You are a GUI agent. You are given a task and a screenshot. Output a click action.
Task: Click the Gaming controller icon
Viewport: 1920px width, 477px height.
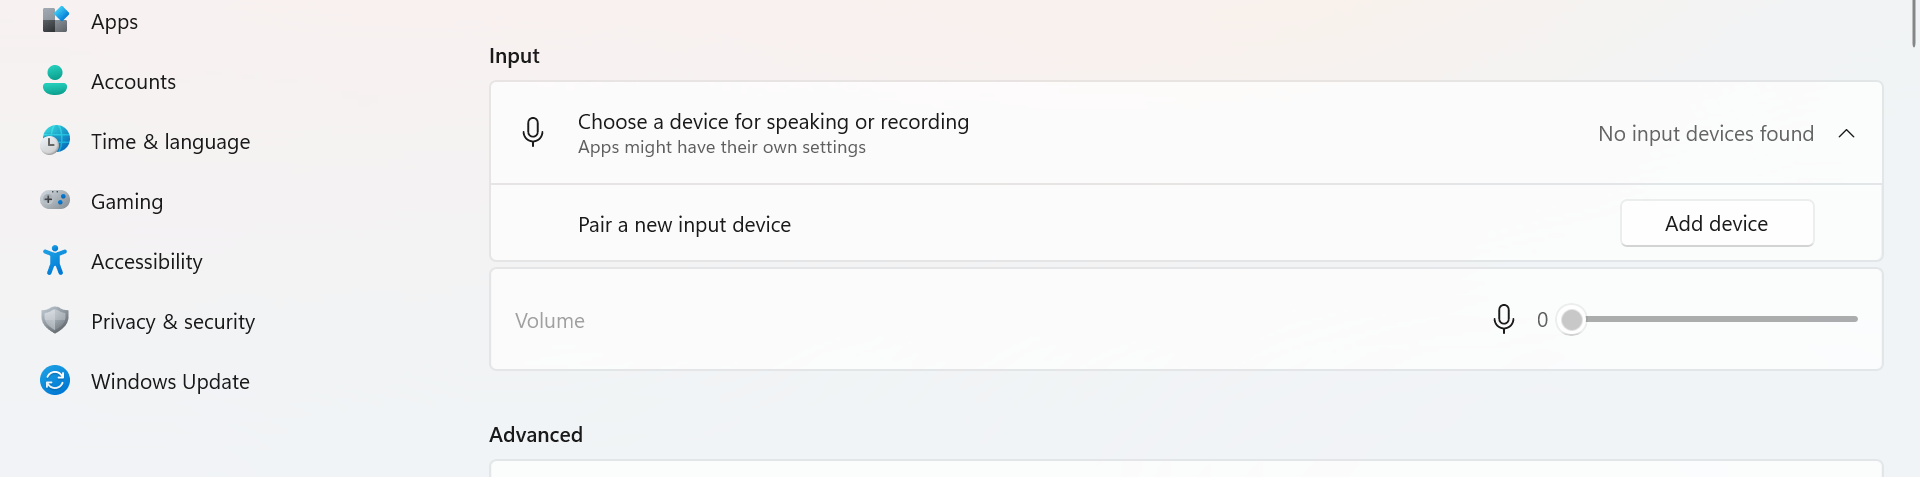55,200
